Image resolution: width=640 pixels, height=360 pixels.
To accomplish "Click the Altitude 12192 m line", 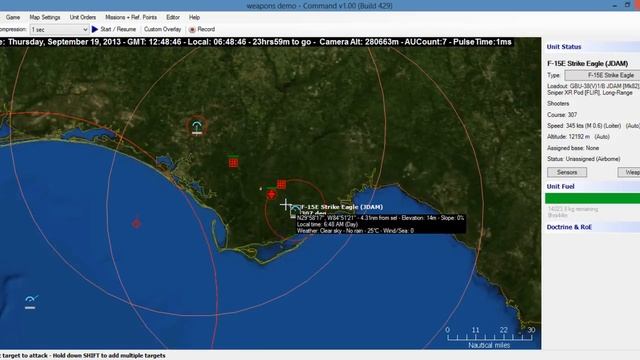I will click(x=578, y=137).
